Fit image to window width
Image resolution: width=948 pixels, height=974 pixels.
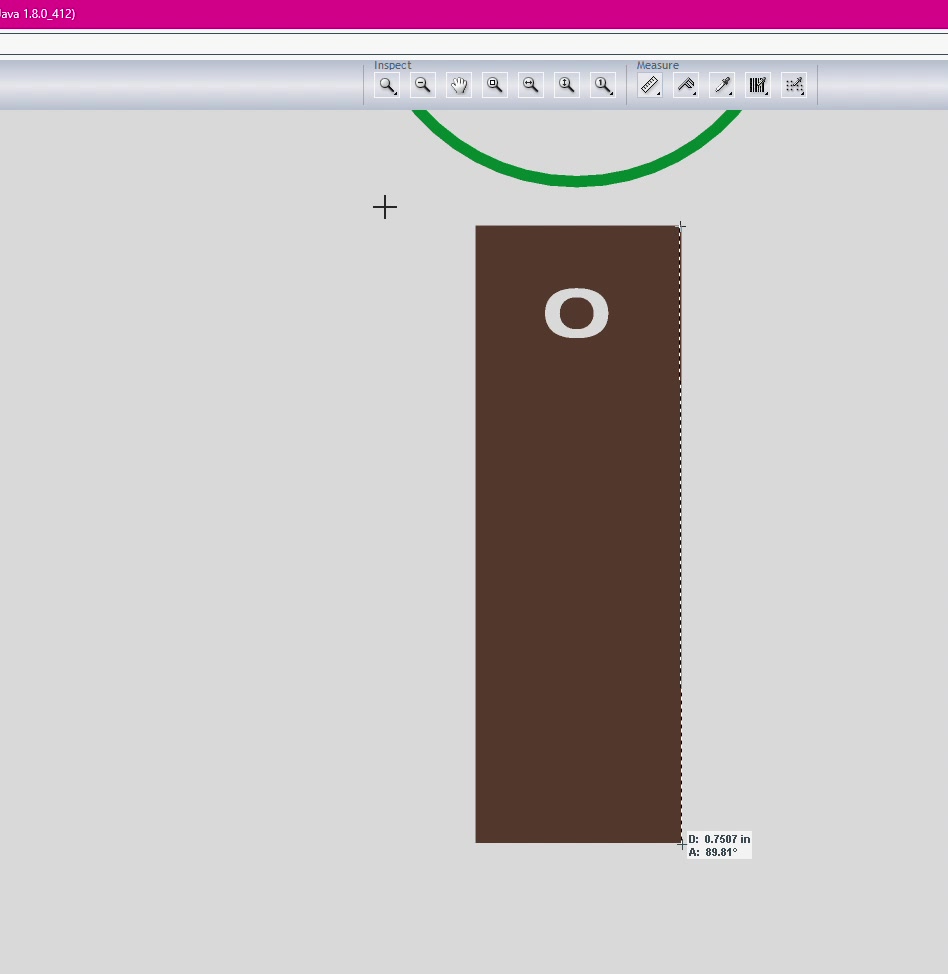click(530, 85)
